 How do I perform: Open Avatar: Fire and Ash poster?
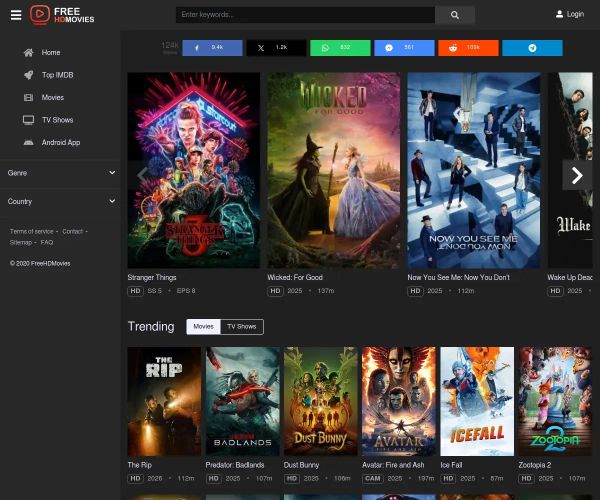399,401
